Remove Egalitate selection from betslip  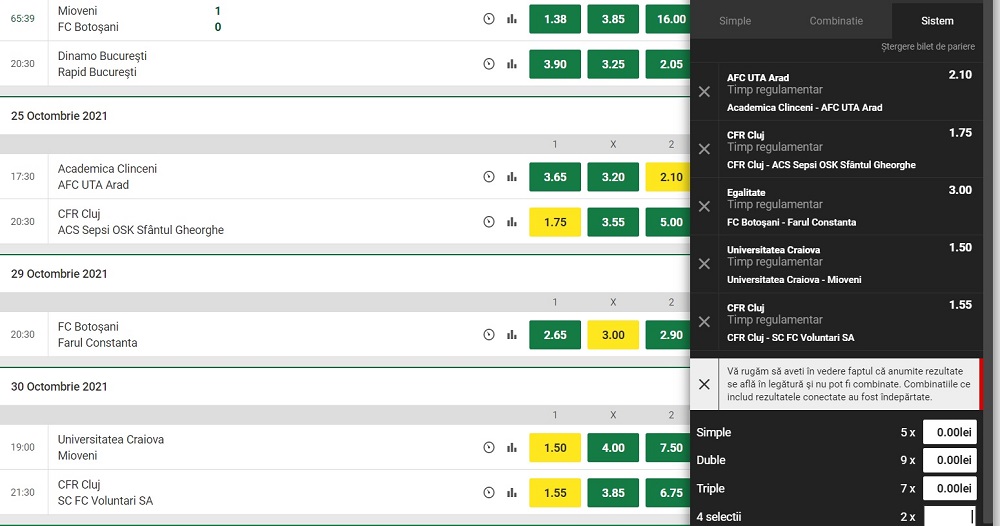point(704,207)
